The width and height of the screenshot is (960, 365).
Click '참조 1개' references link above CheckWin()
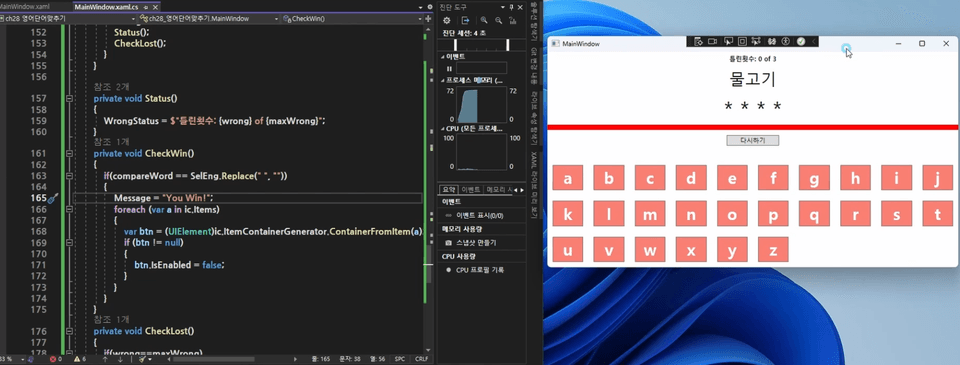point(111,141)
